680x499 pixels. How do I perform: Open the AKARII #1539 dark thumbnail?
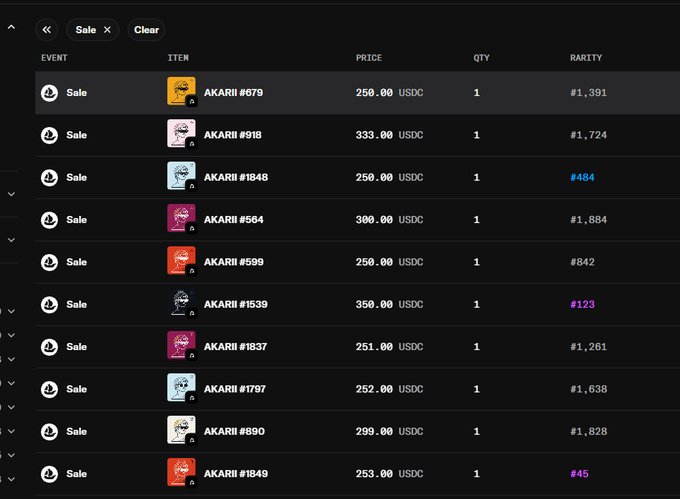pyautogui.click(x=181, y=303)
